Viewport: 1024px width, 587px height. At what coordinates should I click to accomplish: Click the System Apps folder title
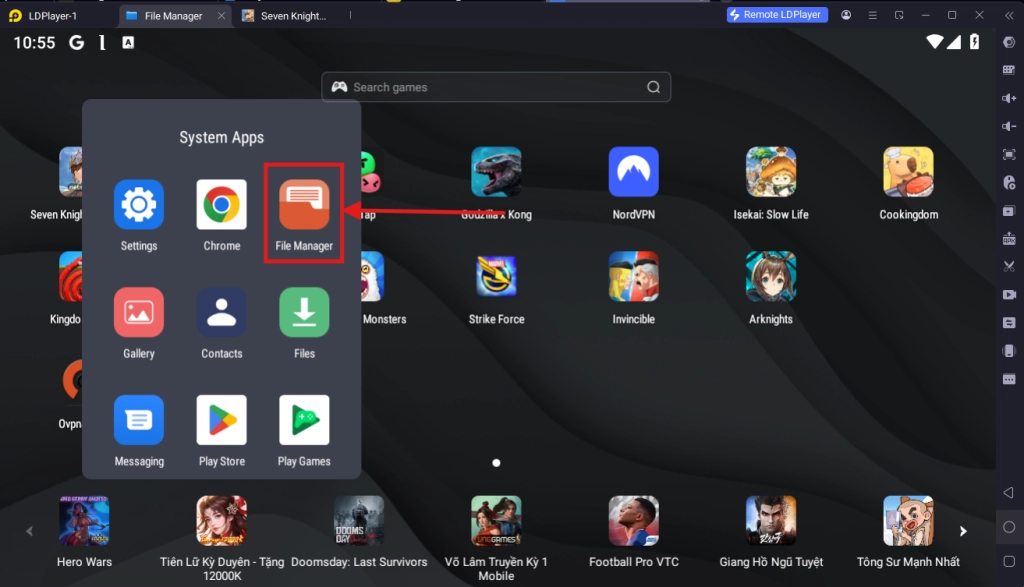click(x=221, y=137)
